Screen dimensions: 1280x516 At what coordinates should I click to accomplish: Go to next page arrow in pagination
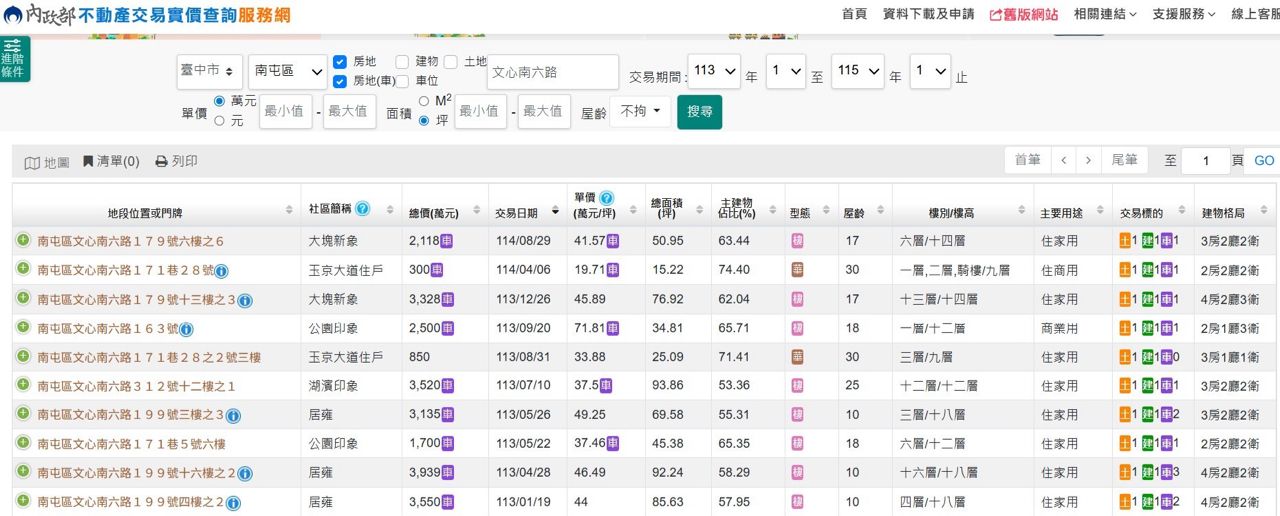[x=1088, y=160]
